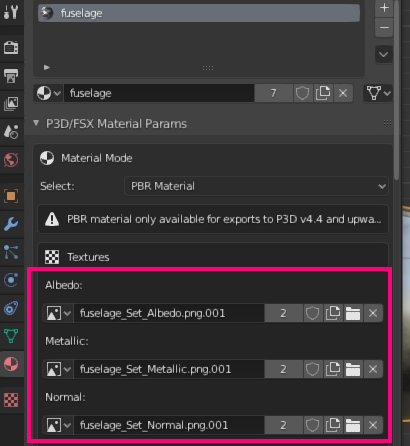Open the Particles properties tab
The image size is (410, 446).
[11, 252]
